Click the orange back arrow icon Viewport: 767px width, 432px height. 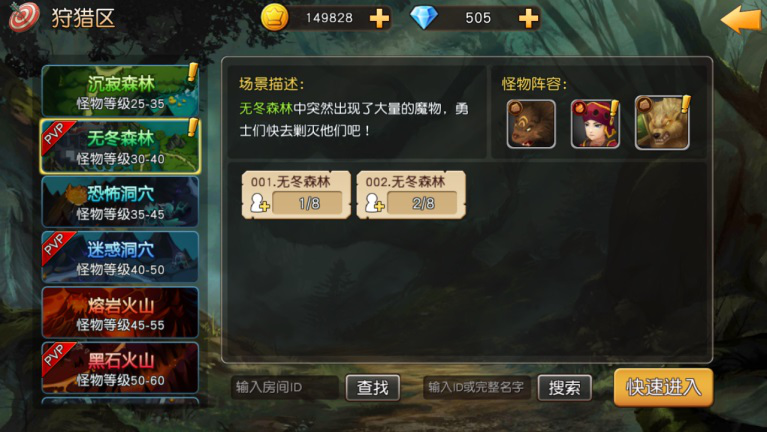[x=741, y=19]
